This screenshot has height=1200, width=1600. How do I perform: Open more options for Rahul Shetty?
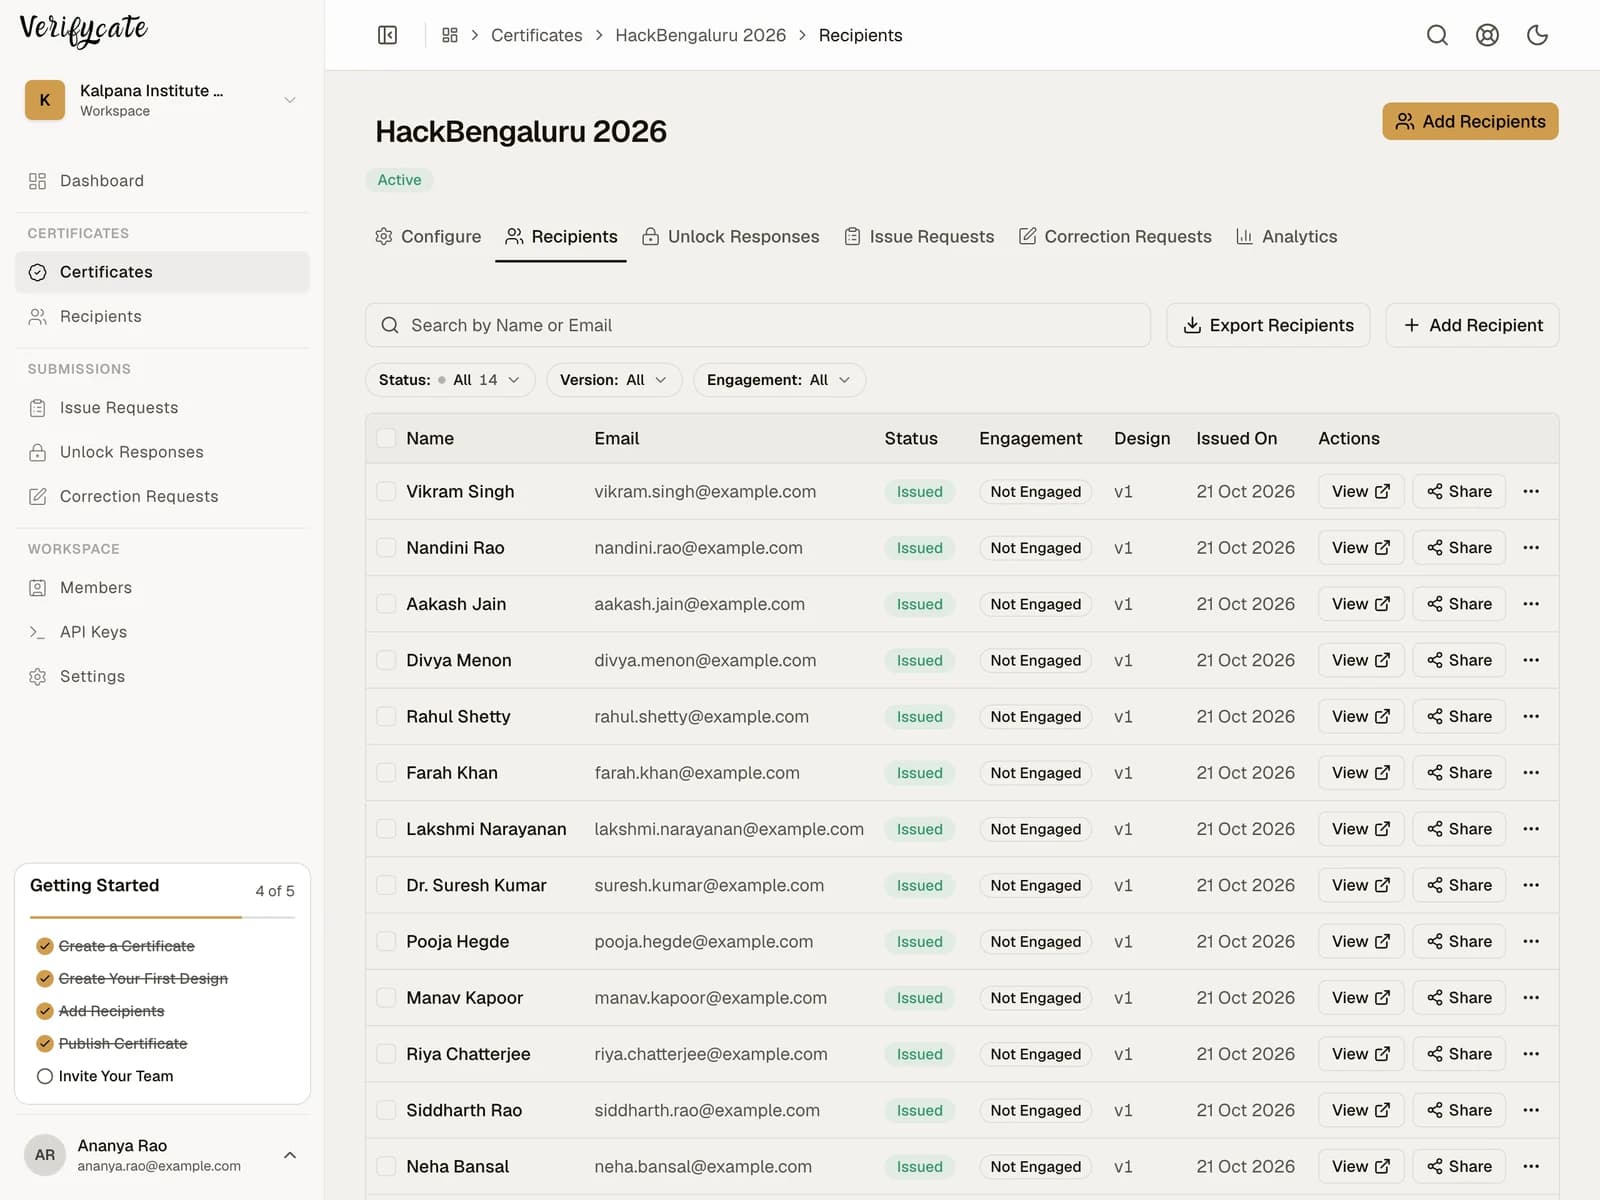pyautogui.click(x=1531, y=716)
